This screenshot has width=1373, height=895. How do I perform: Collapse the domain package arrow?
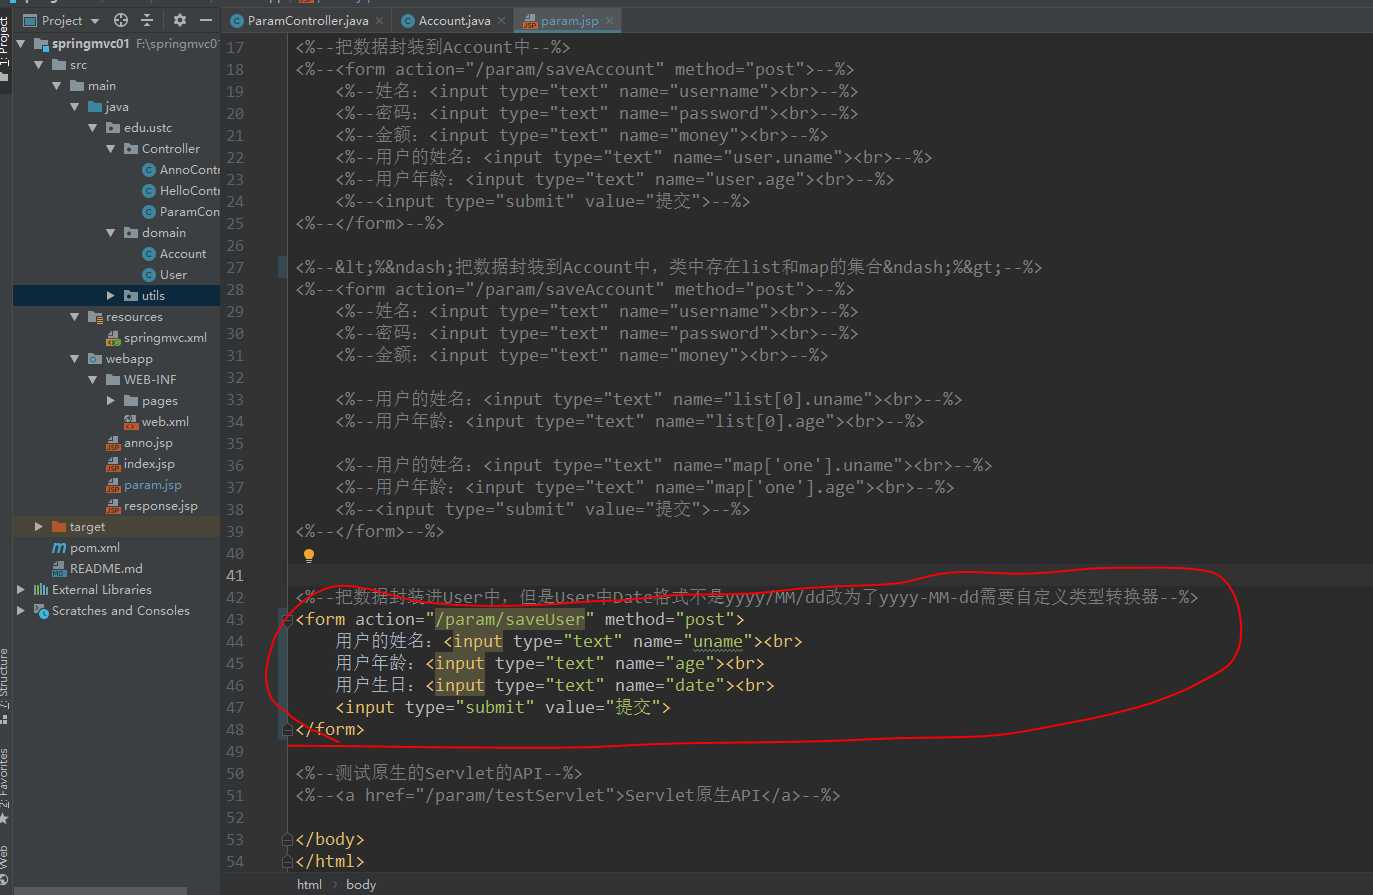[111, 233]
